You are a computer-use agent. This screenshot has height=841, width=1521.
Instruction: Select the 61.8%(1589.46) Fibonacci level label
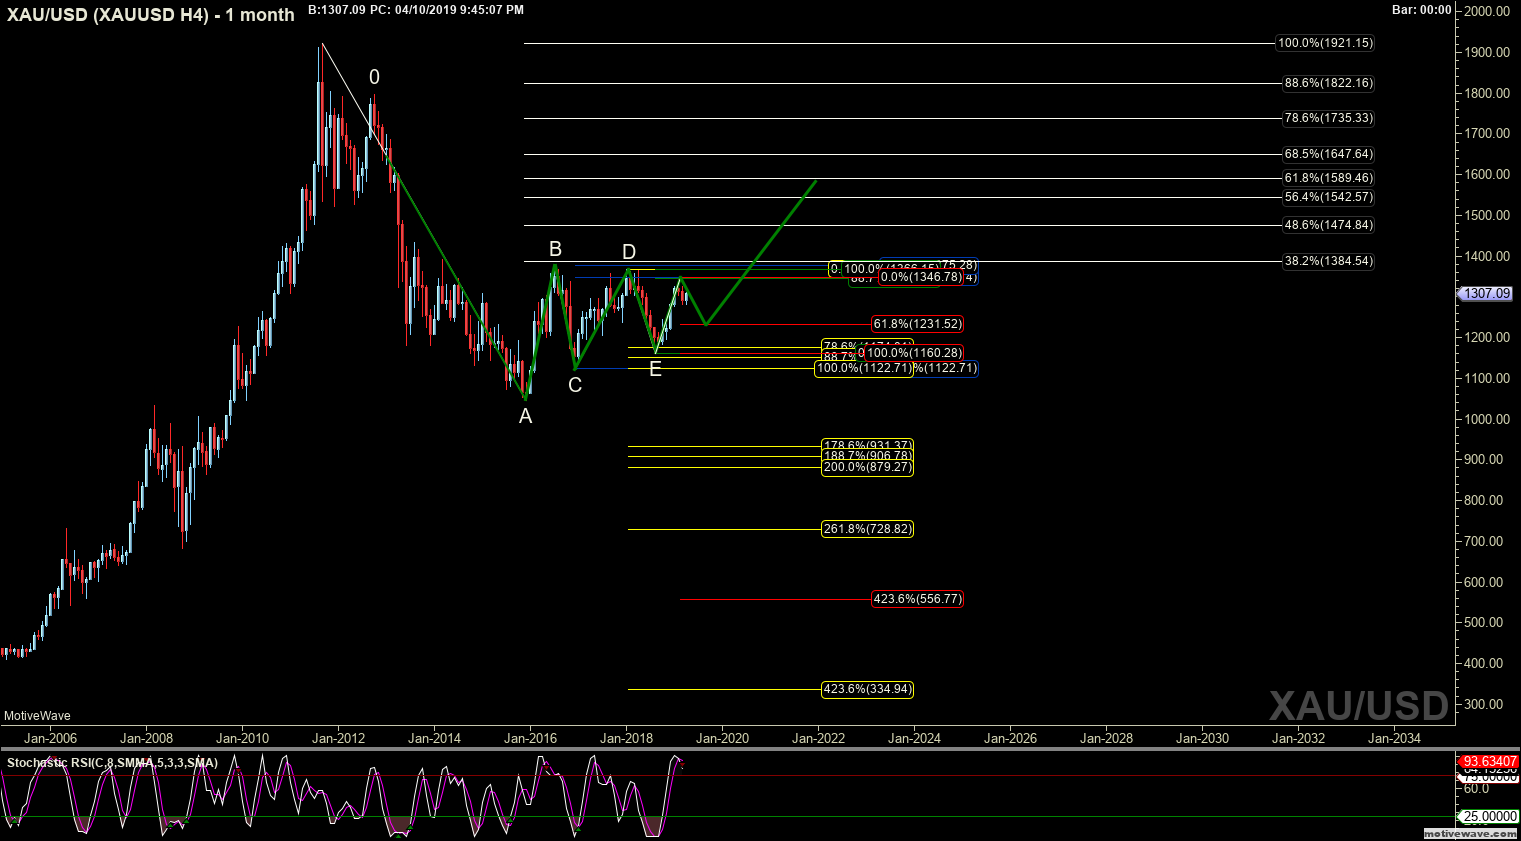click(1328, 178)
